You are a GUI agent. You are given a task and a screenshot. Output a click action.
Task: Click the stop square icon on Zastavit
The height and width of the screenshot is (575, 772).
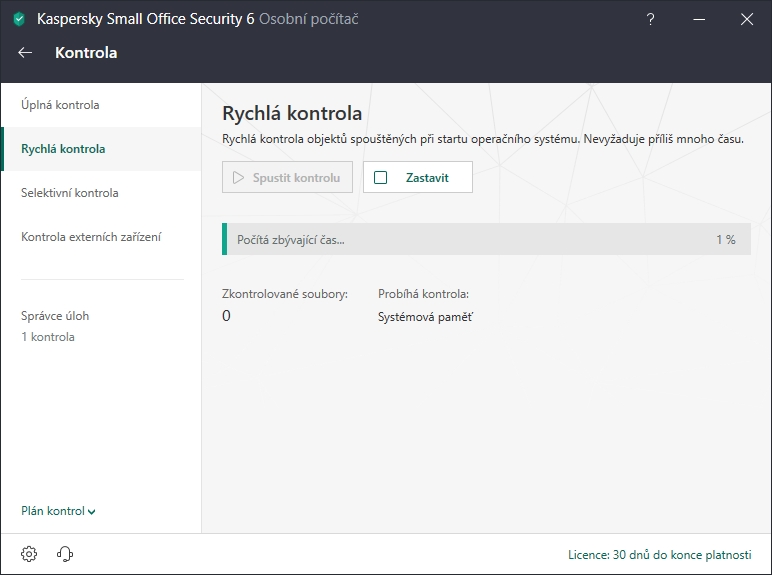coord(380,178)
